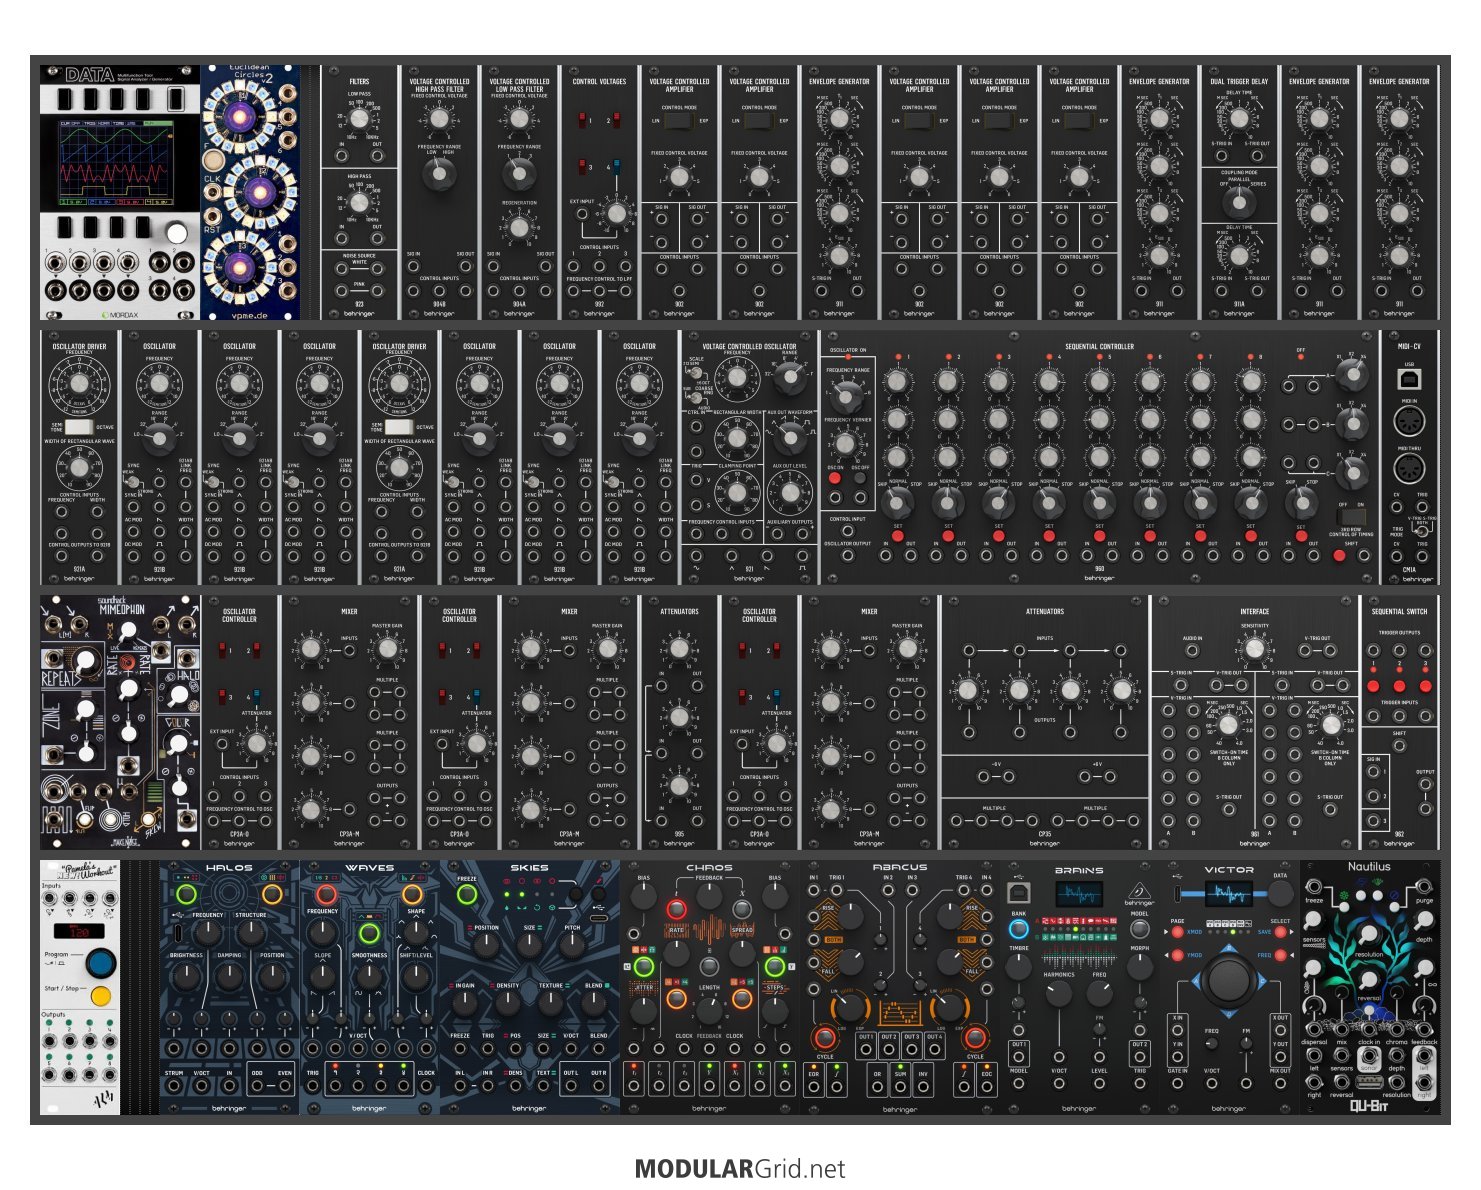Click the MODULARGrid.net logo

click(740, 1169)
